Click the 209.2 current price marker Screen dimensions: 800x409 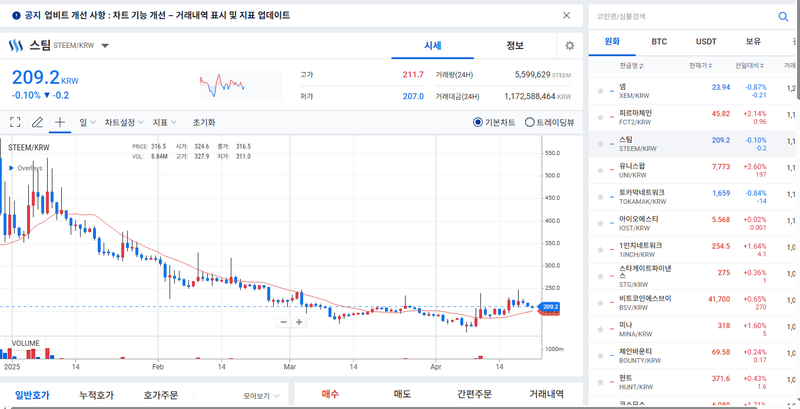click(x=548, y=307)
